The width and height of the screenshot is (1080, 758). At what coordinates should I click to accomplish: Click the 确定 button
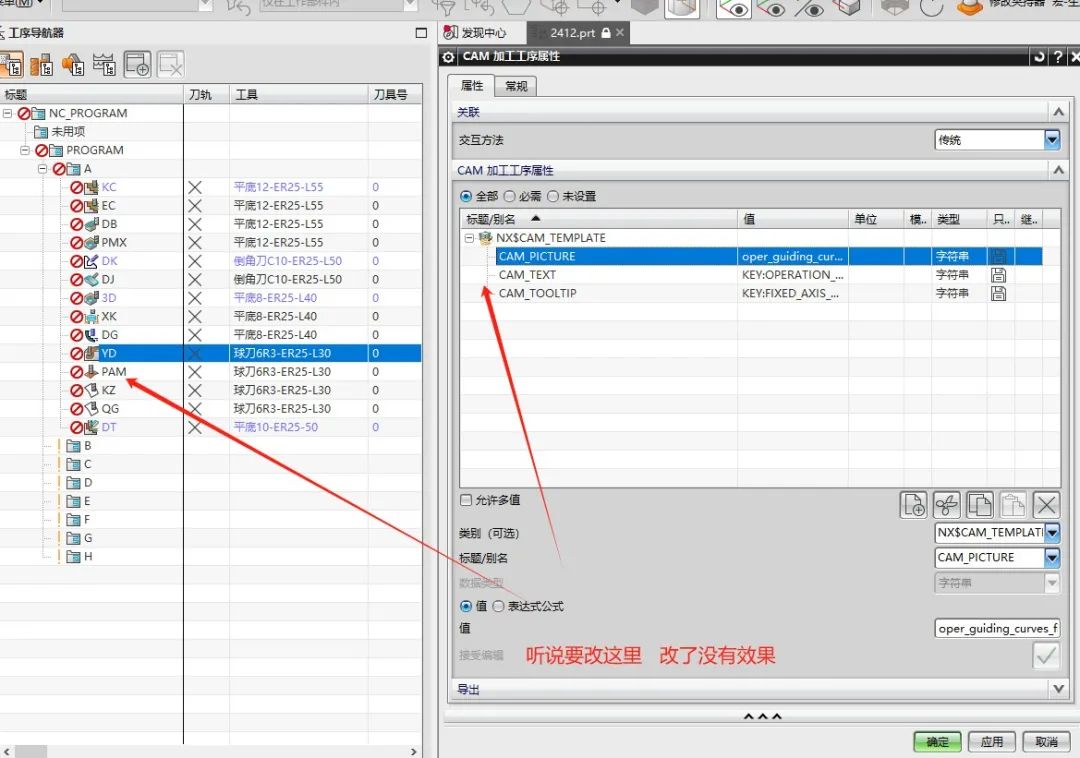click(x=937, y=741)
